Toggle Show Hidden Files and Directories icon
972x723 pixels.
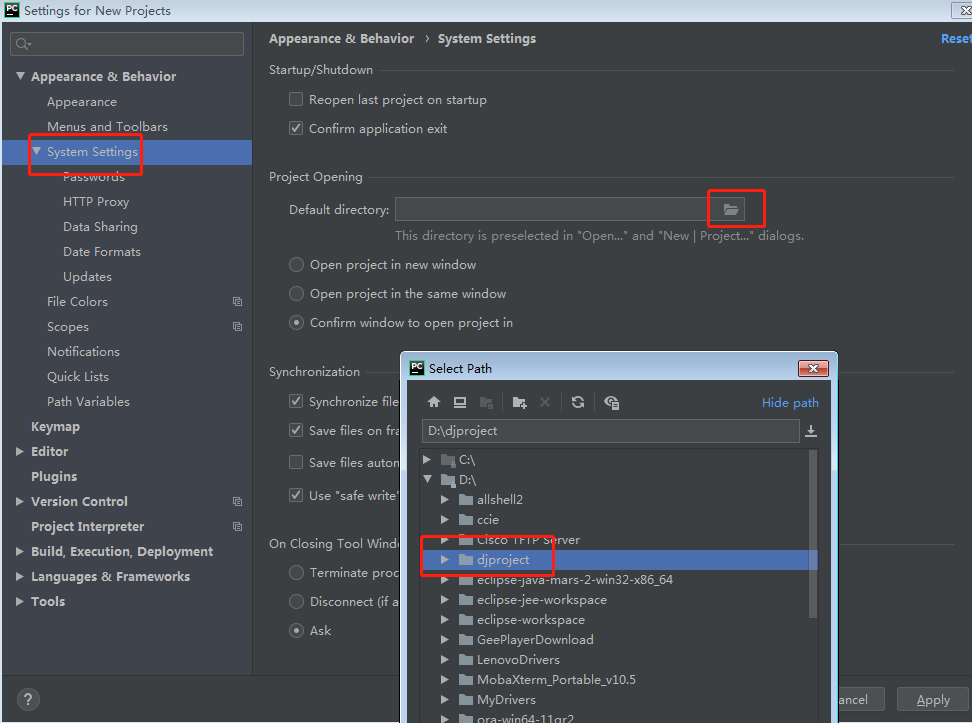[x=611, y=402]
